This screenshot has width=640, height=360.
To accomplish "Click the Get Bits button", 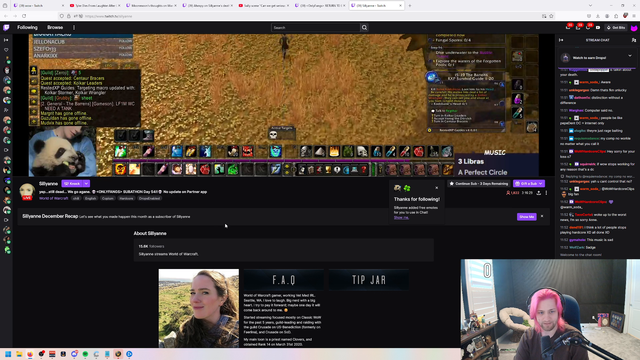I will (616, 27).
